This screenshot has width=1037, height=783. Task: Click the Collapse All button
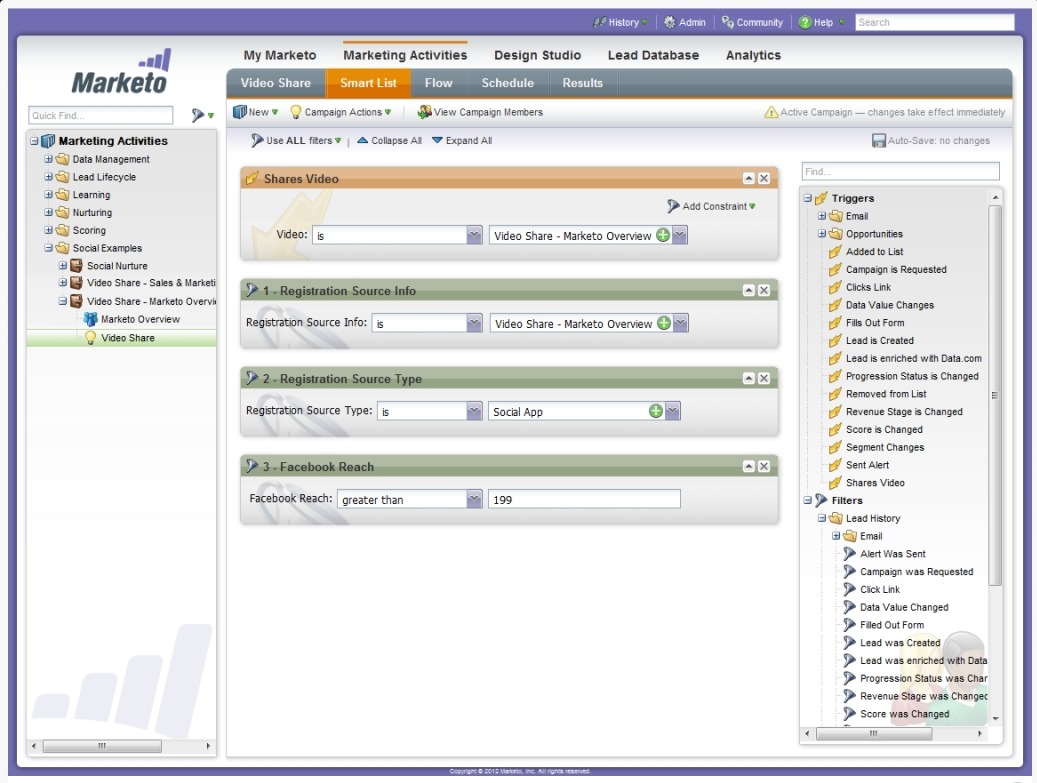point(389,141)
